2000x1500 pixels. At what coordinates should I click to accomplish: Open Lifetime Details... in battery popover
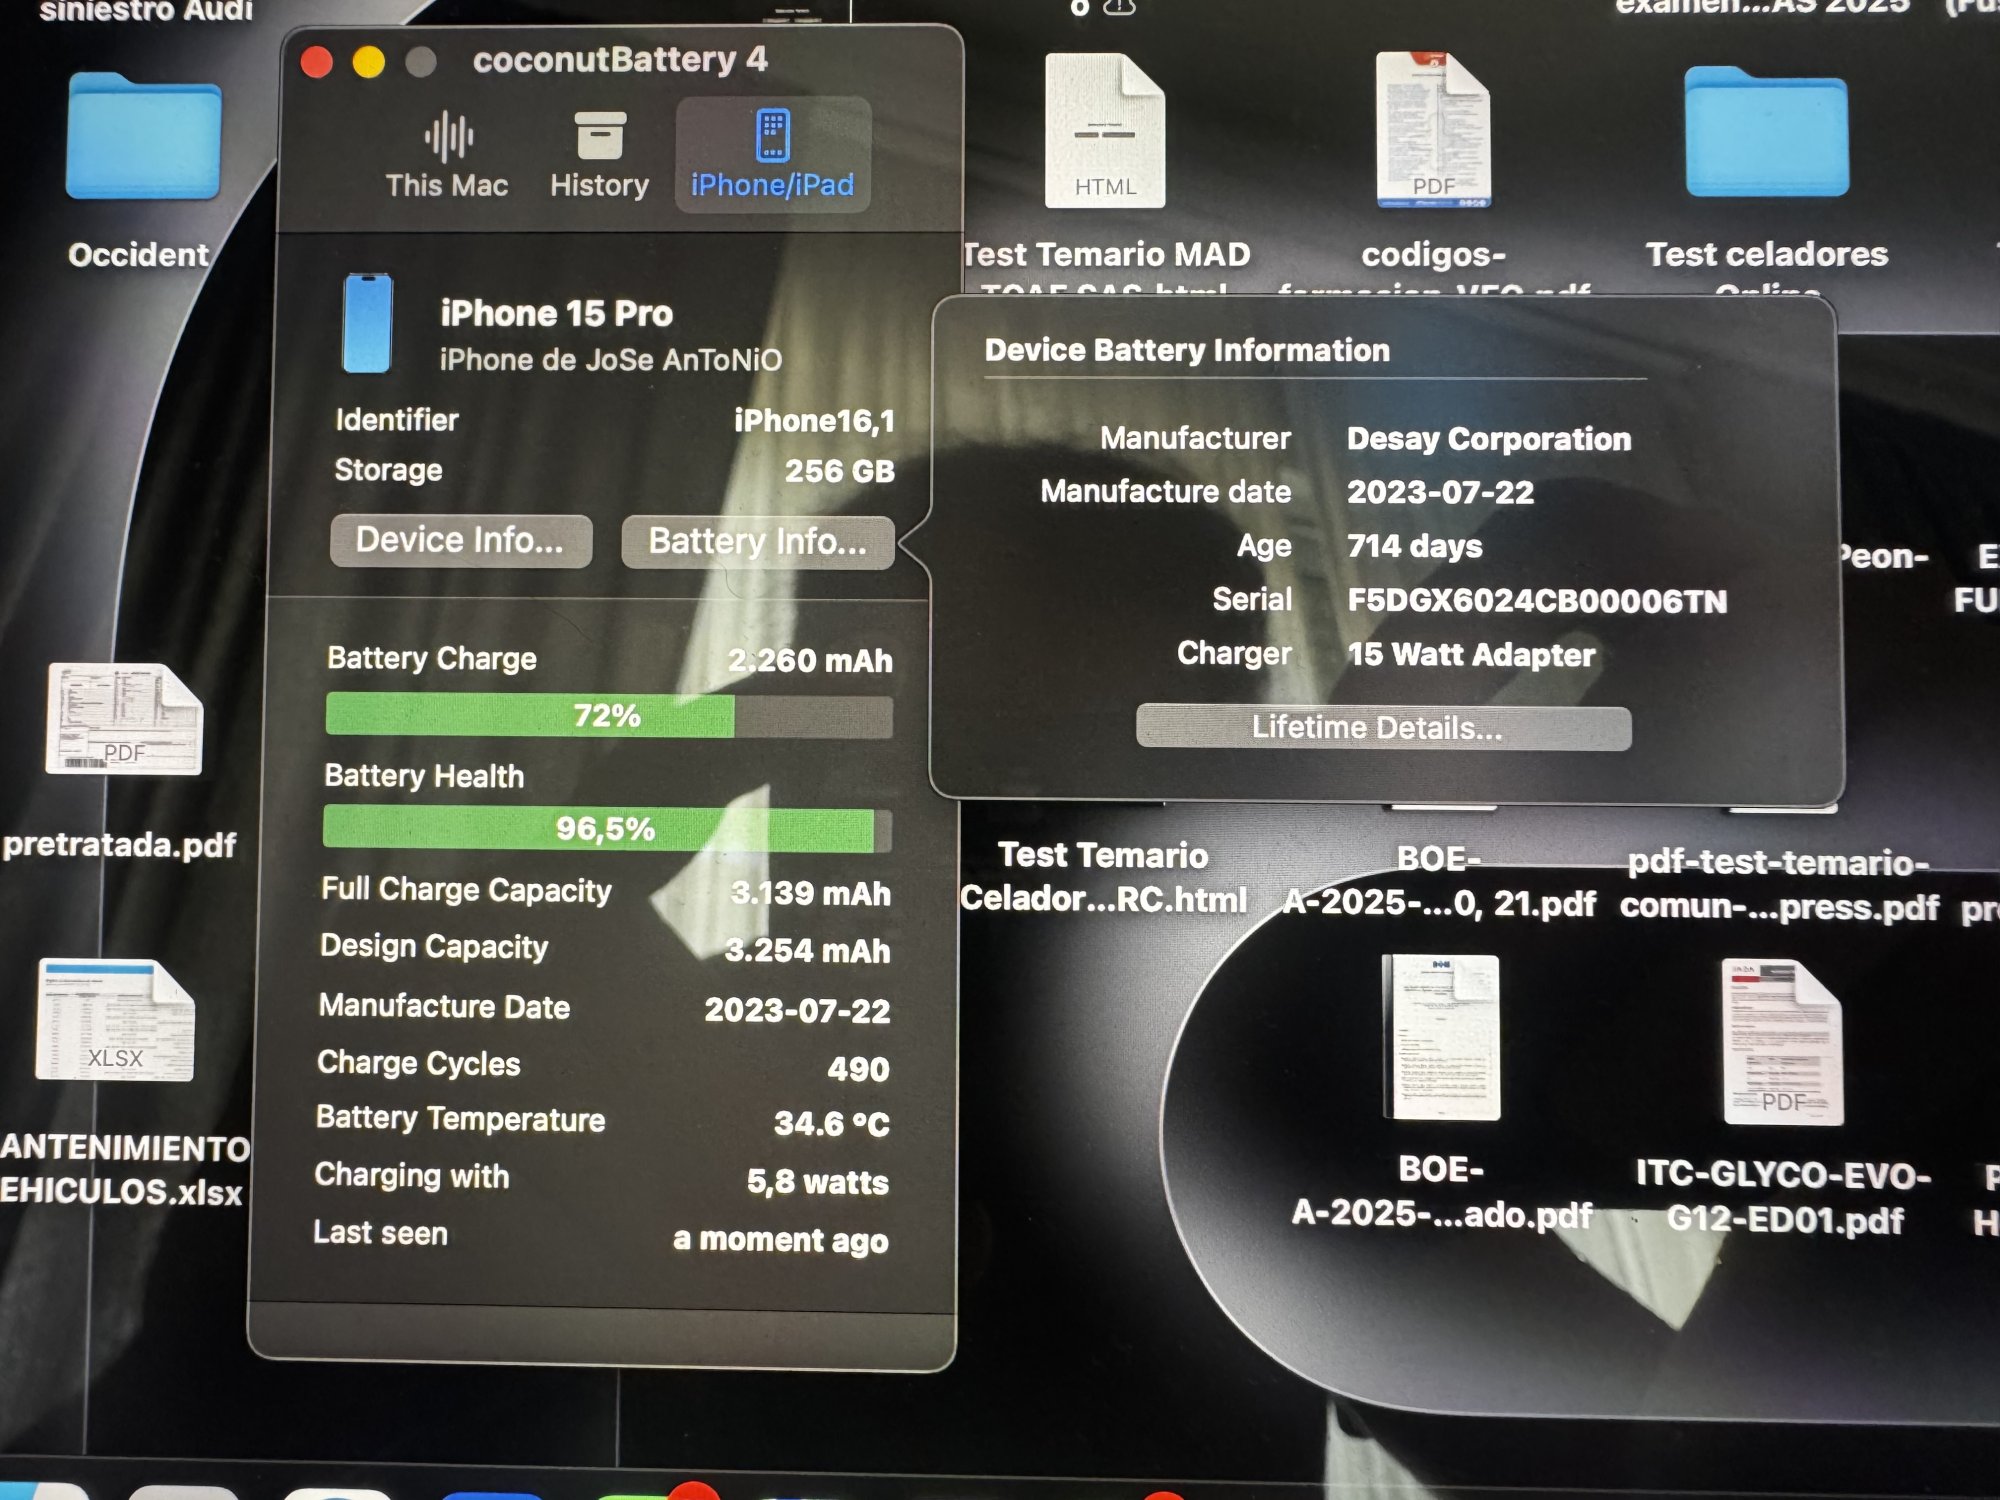pyautogui.click(x=1383, y=728)
